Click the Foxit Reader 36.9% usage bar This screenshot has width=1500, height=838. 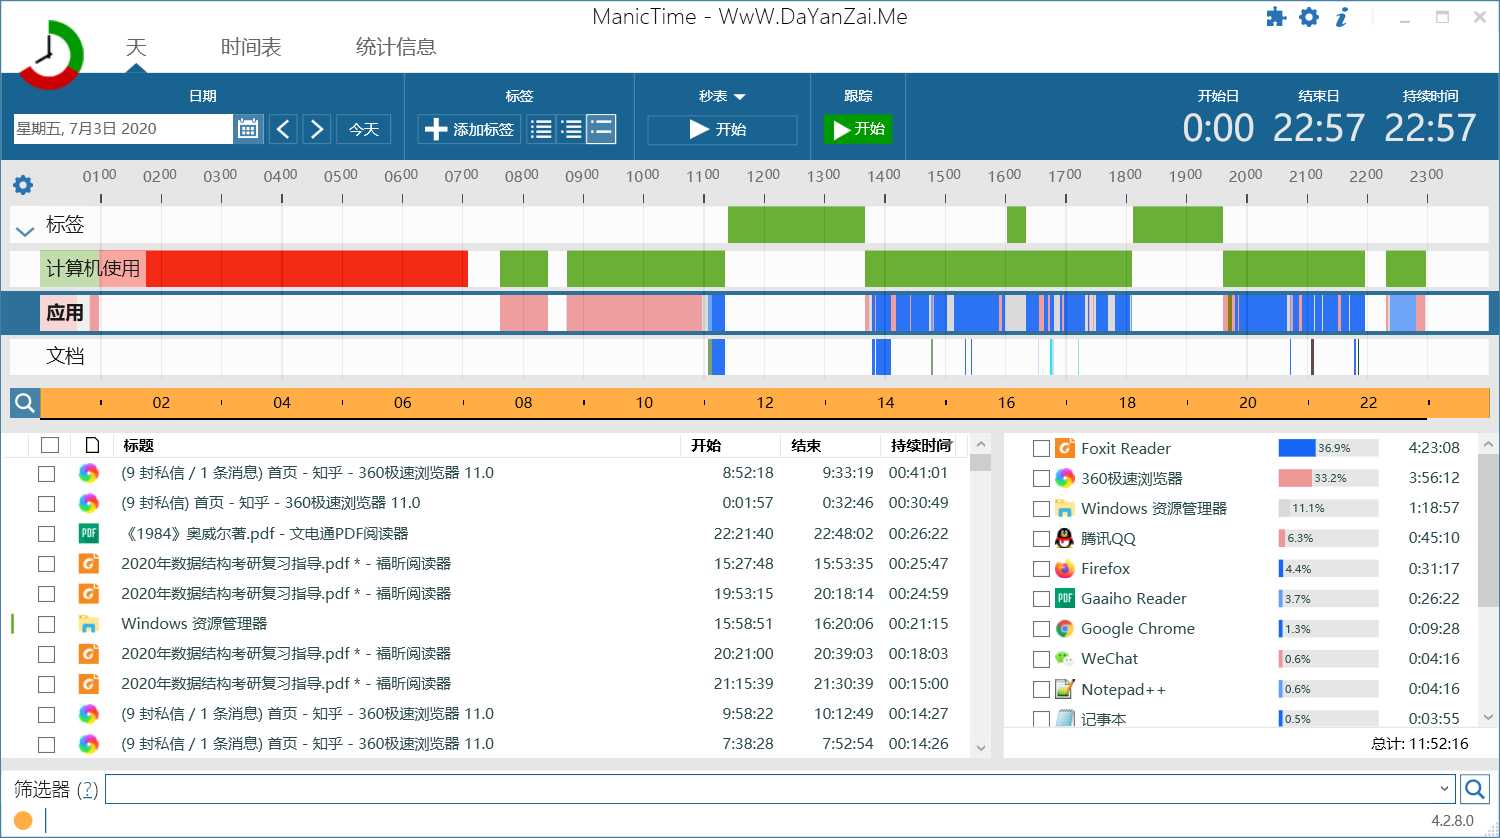1328,448
